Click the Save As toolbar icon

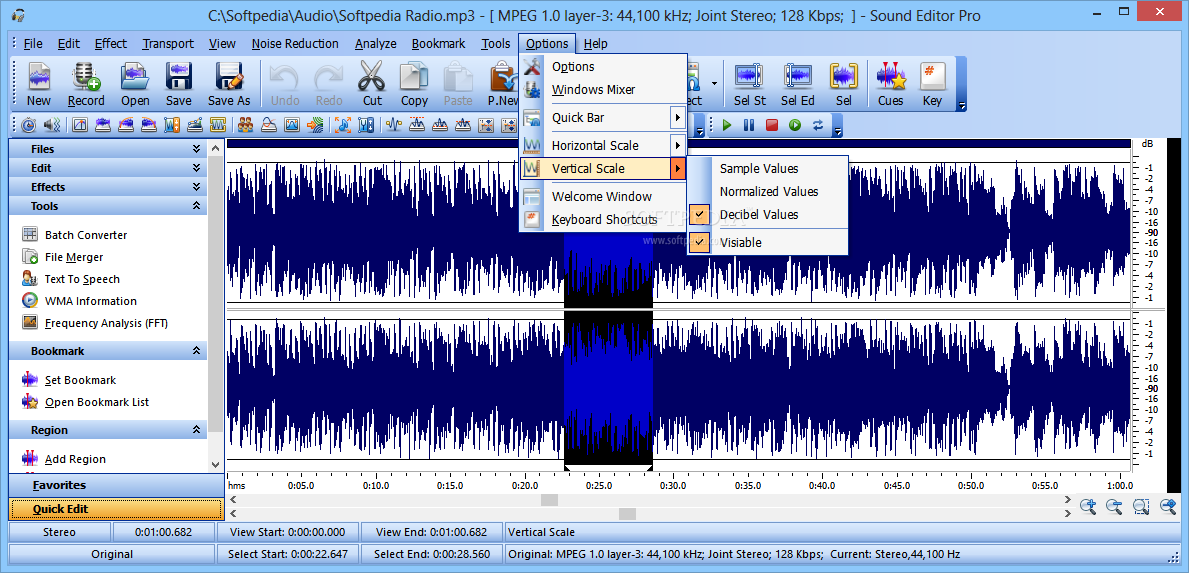pyautogui.click(x=229, y=77)
